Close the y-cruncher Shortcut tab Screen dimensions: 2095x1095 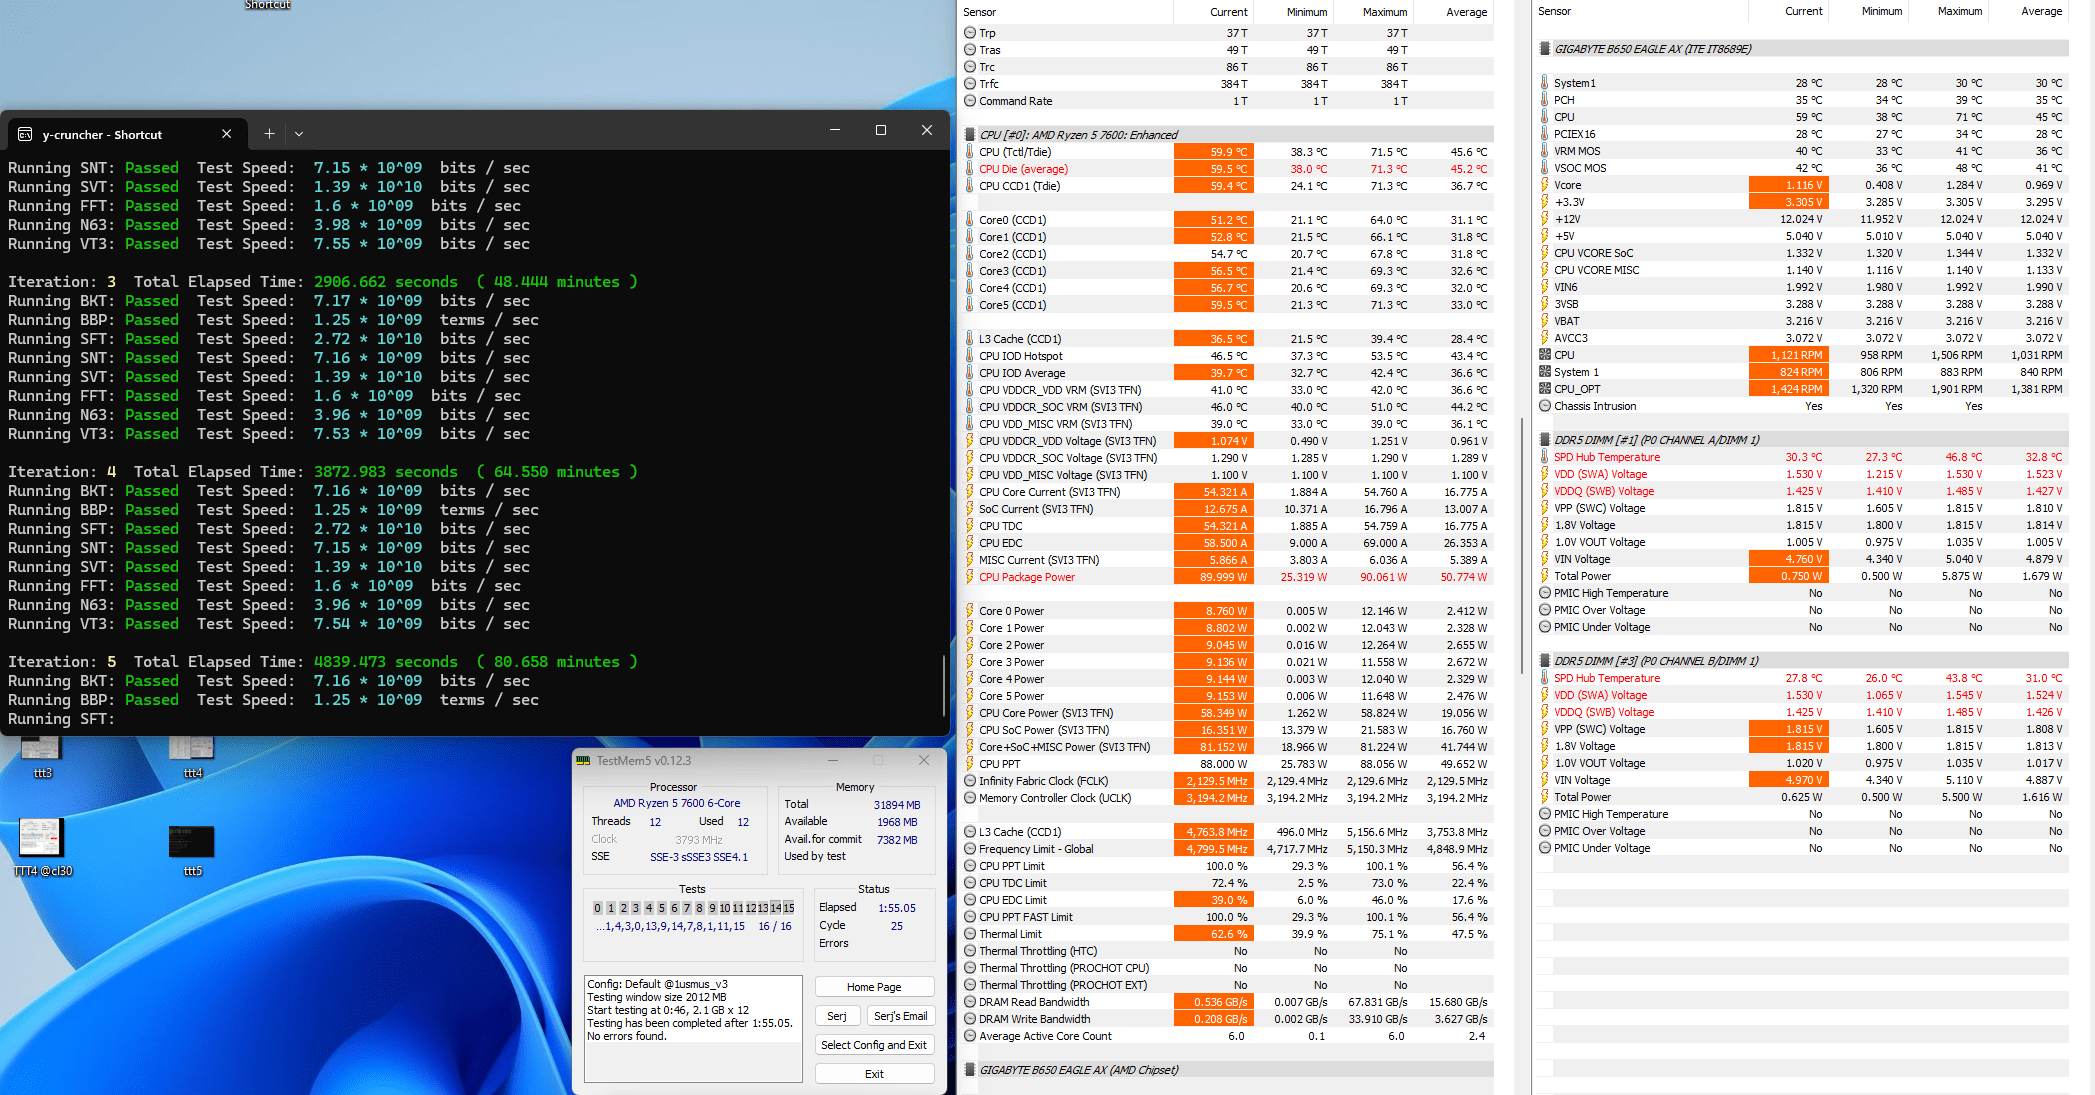tap(226, 134)
